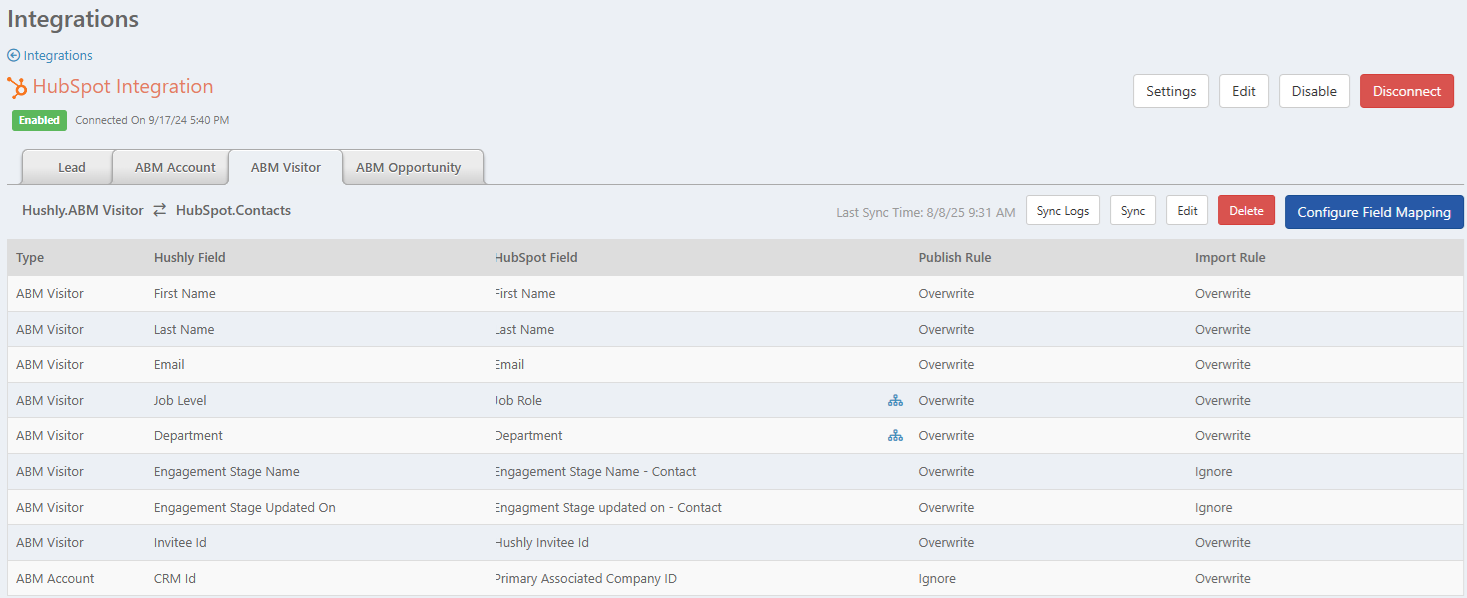Open Sync Logs
This screenshot has height=598, width=1467.
point(1063,211)
